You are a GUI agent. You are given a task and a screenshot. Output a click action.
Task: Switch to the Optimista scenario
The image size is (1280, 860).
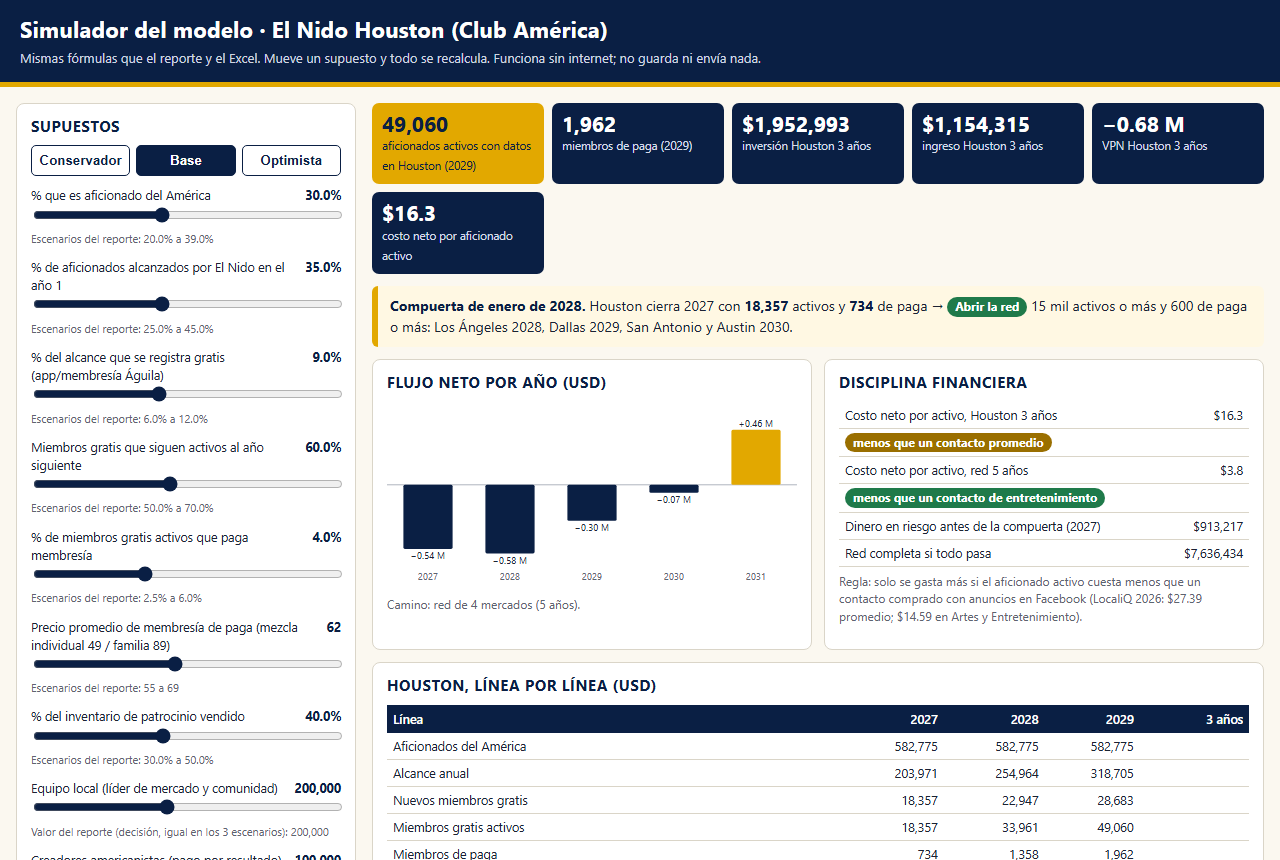pyautogui.click(x=291, y=160)
